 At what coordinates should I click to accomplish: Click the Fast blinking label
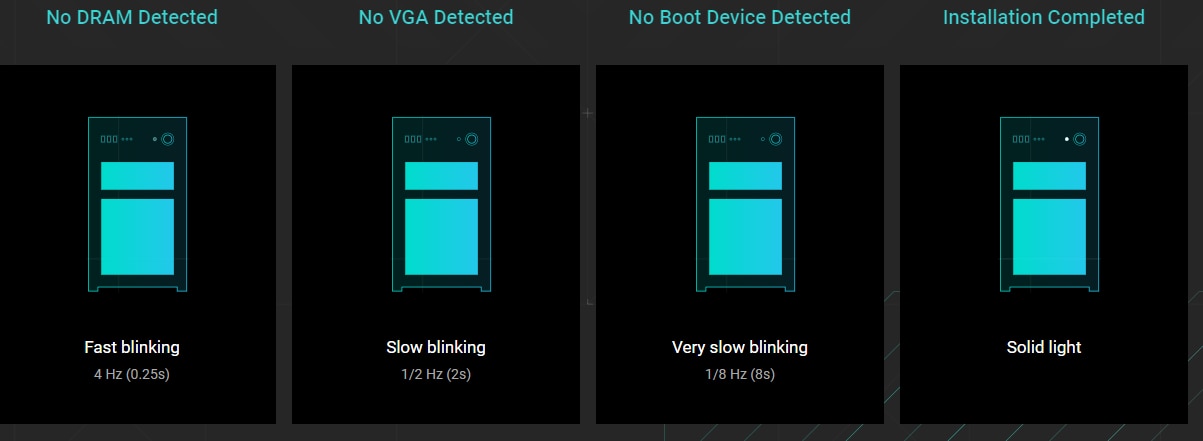click(132, 348)
